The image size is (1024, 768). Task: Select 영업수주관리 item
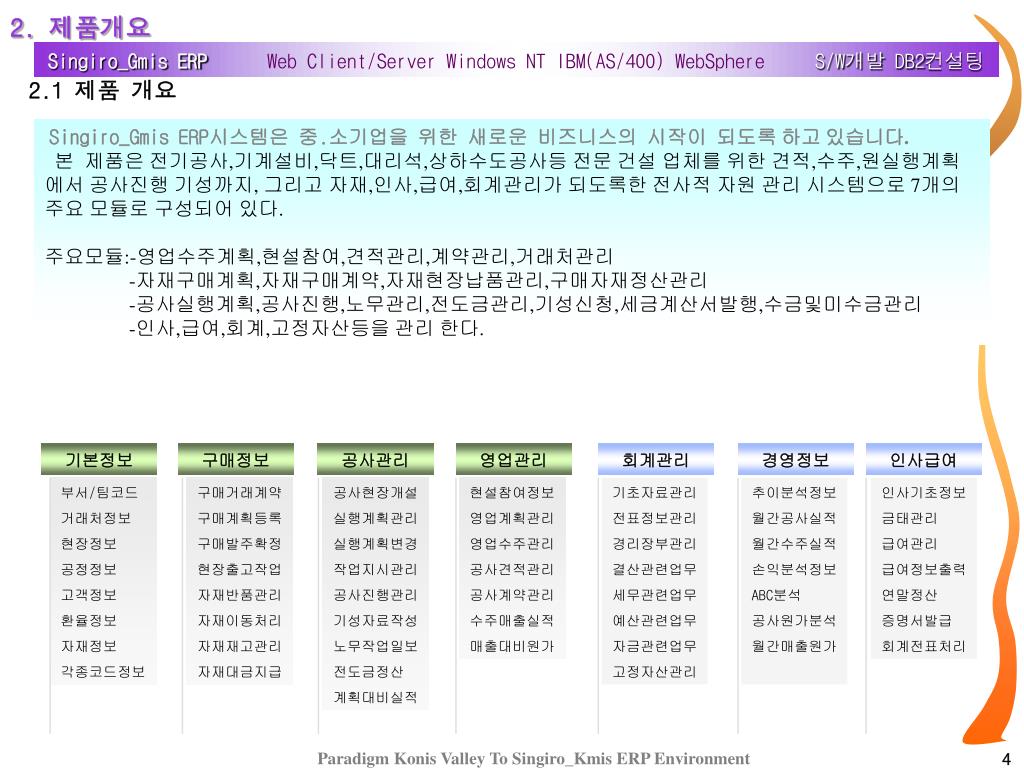[x=512, y=543]
